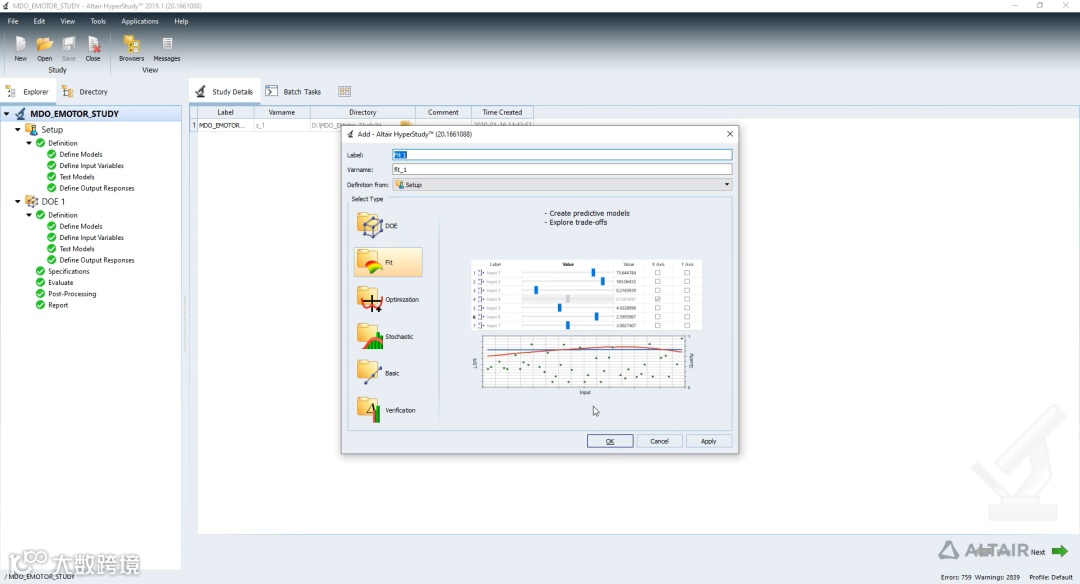Close the Add dialog with X
The height and width of the screenshot is (584, 1080).
tap(729, 134)
